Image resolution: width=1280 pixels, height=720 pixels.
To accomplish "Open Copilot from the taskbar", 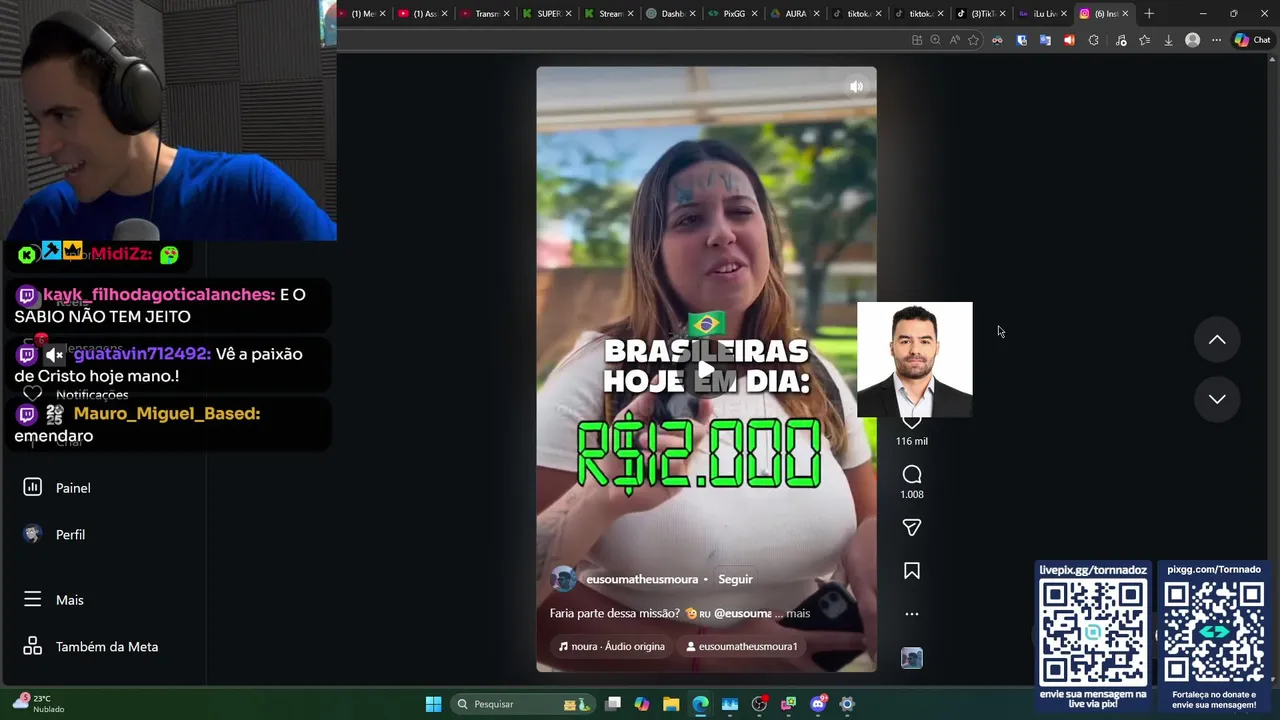I will tap(642, 704).
